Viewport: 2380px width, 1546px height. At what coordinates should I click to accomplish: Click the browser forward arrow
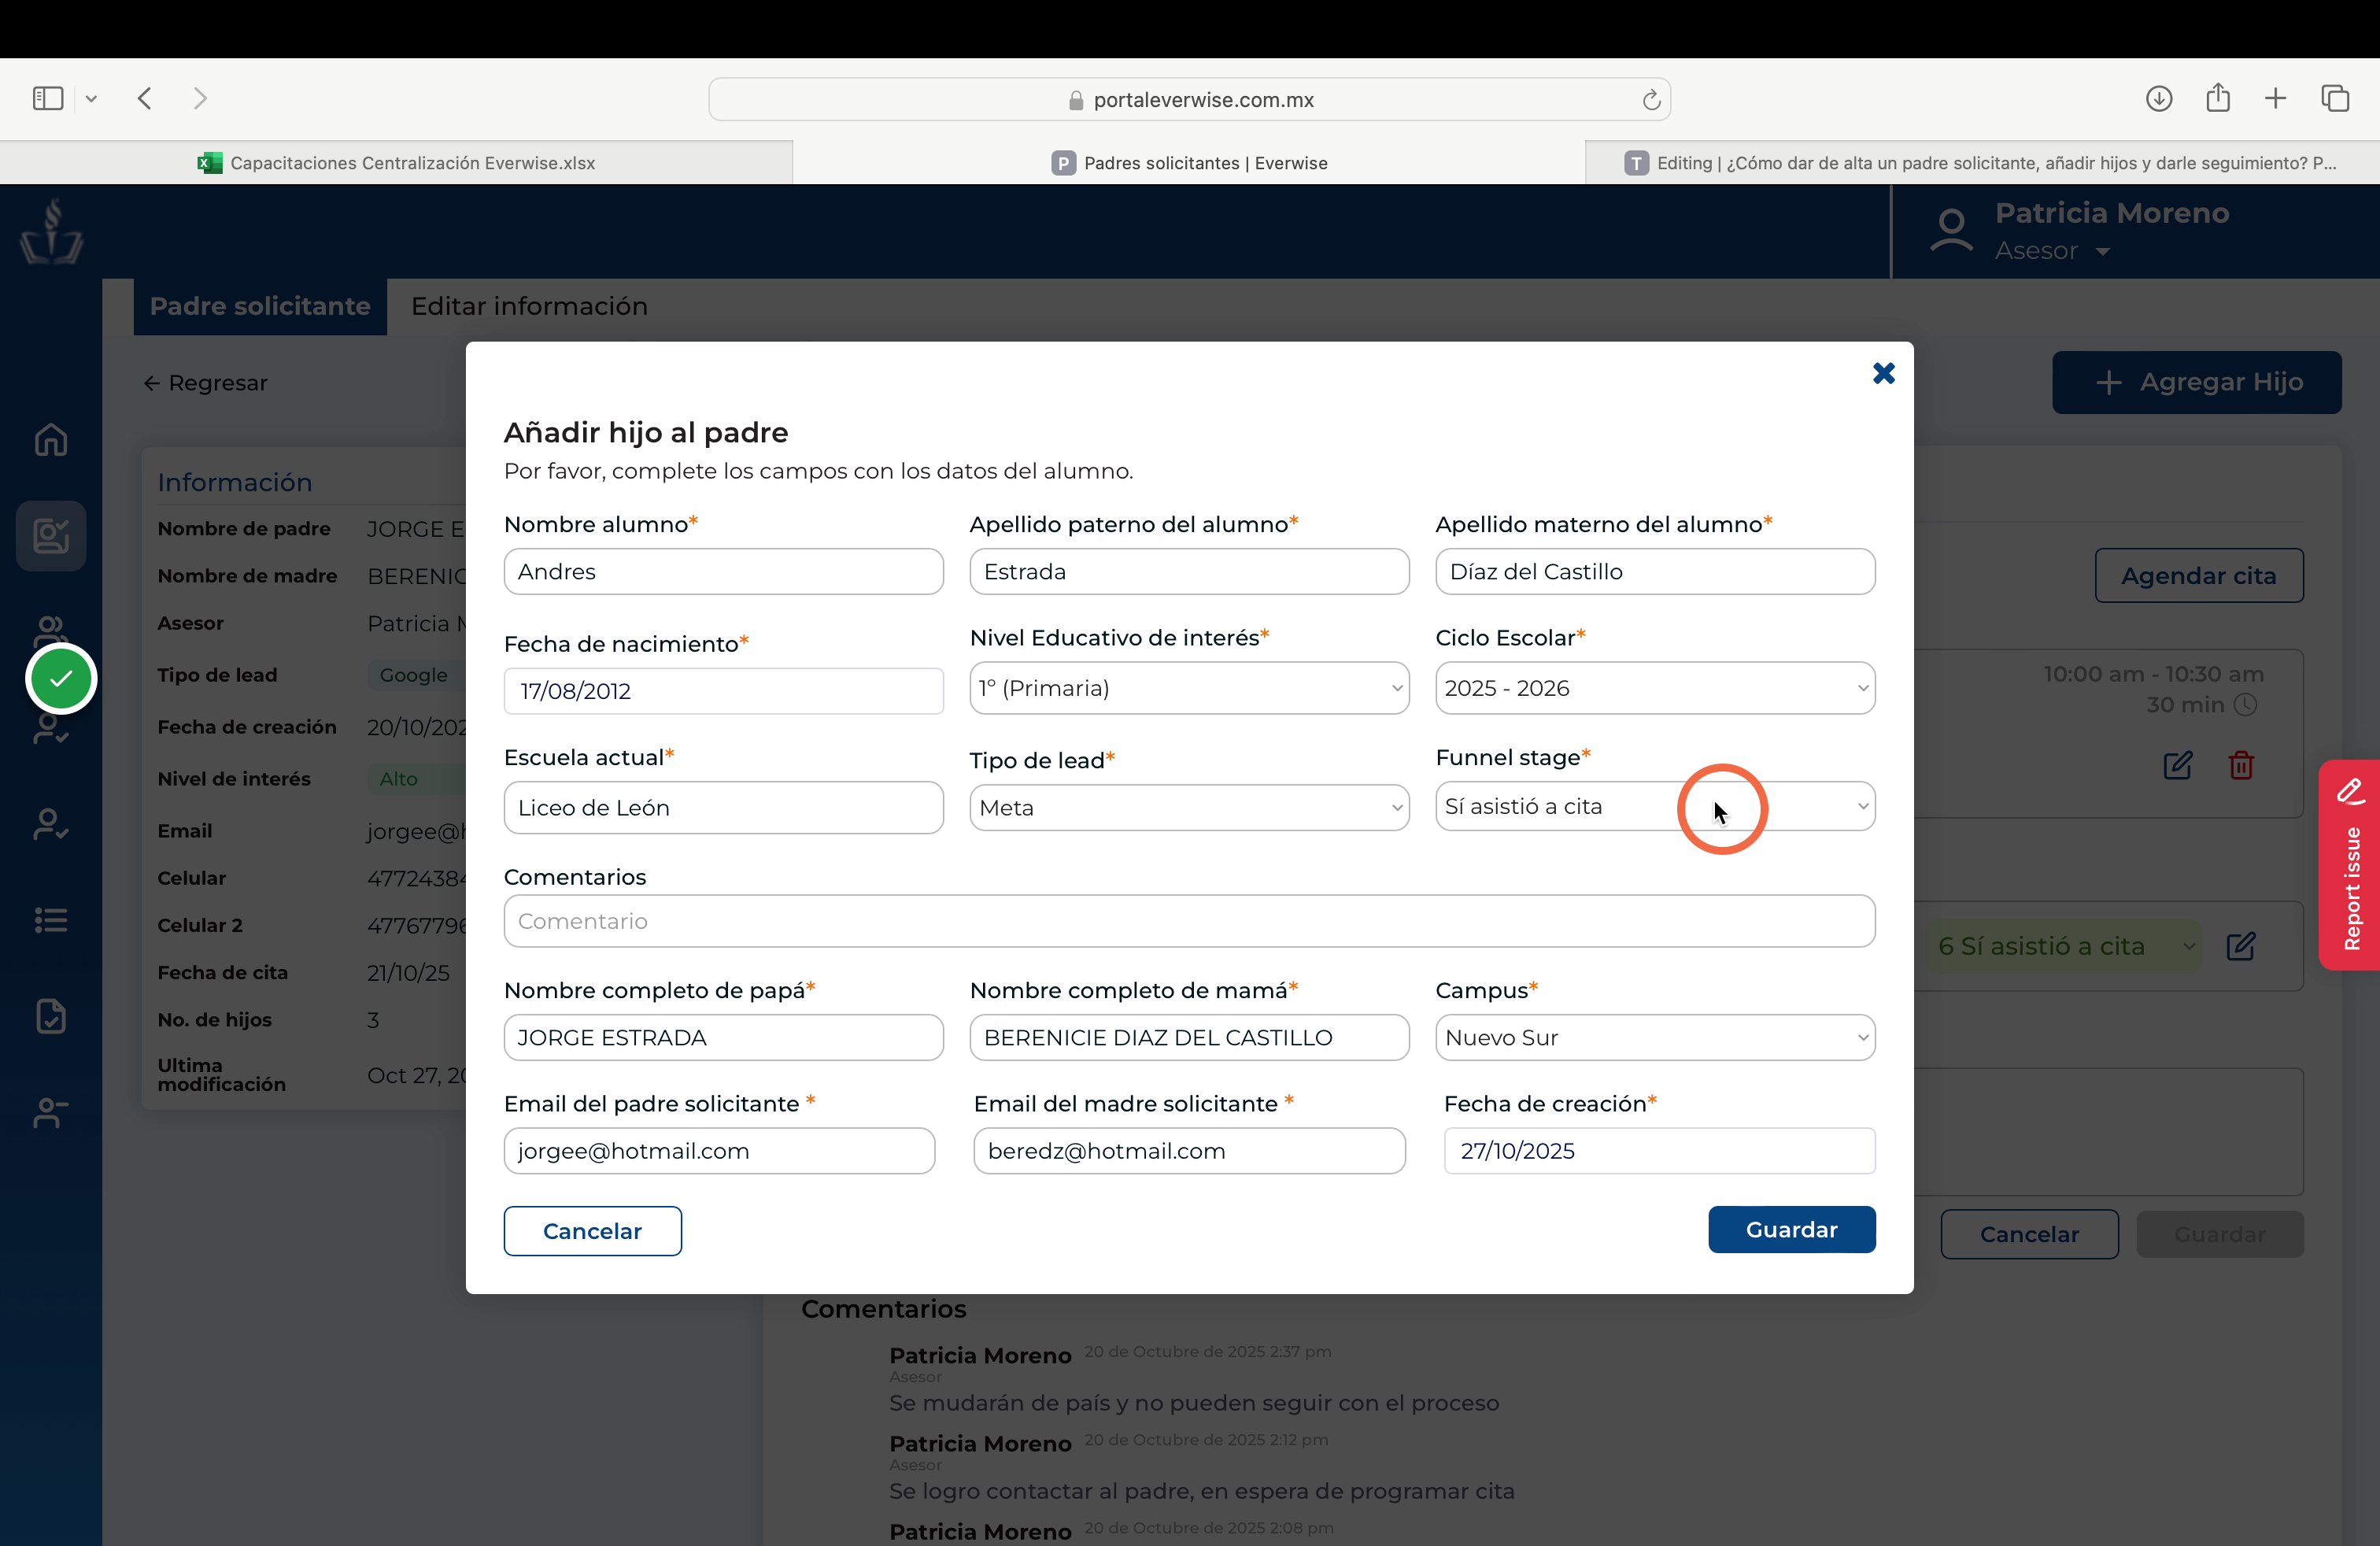(200, 98)
